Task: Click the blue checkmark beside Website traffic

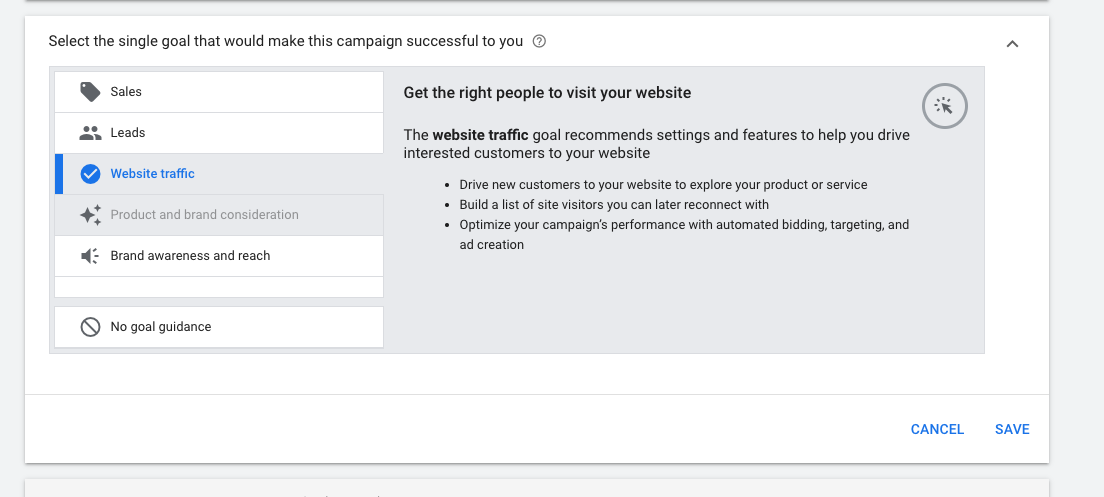Action: click(x=90, y=174)
